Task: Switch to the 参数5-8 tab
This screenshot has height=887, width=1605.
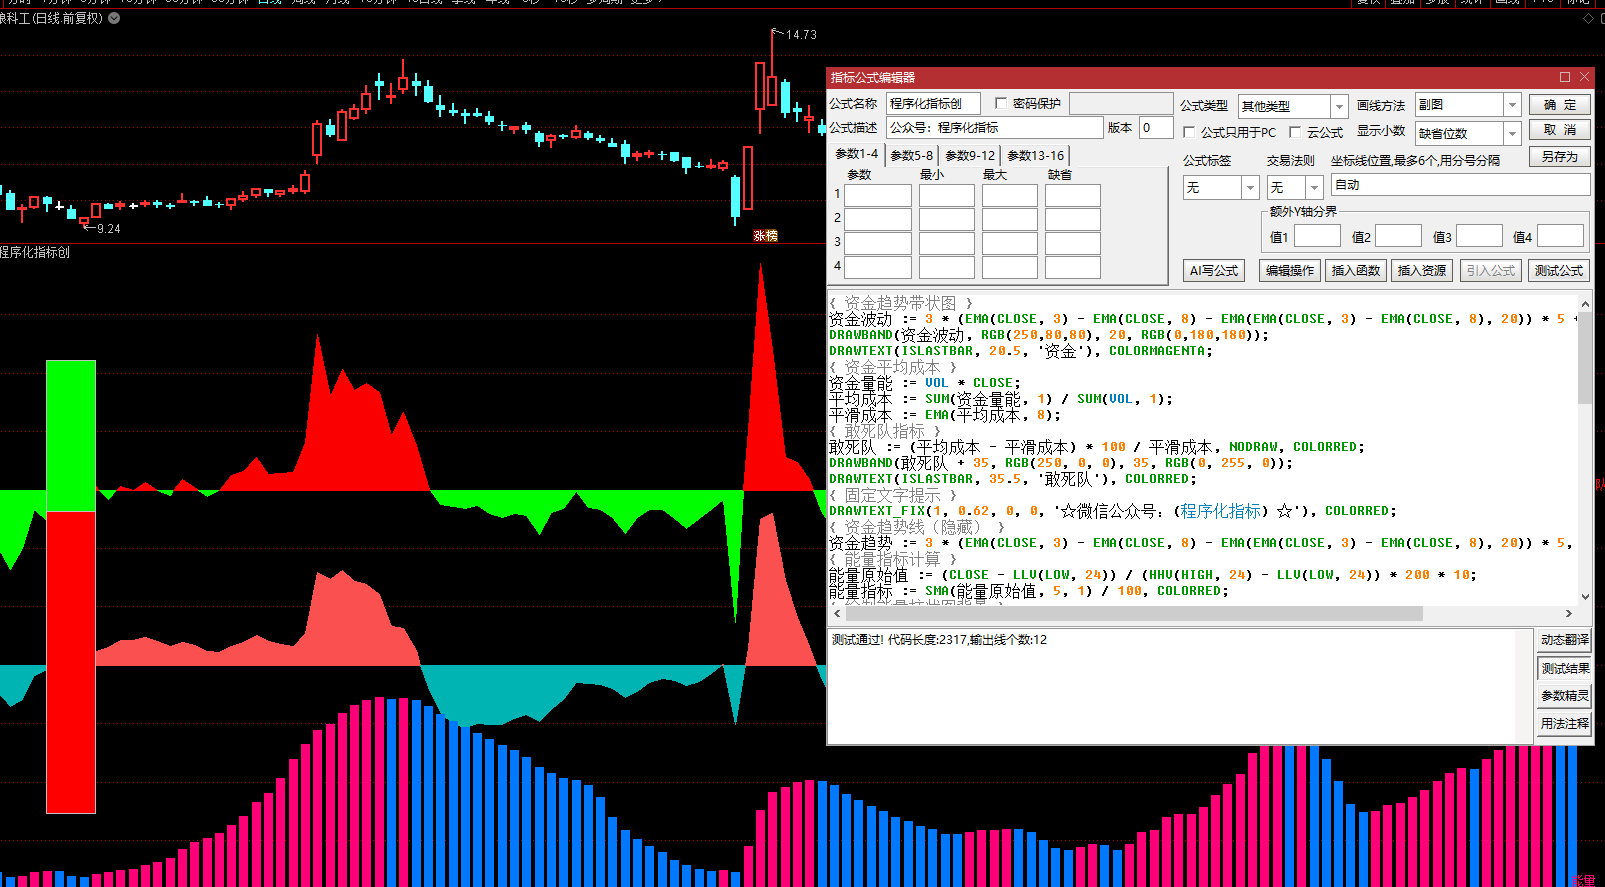Action: [911, 155]
